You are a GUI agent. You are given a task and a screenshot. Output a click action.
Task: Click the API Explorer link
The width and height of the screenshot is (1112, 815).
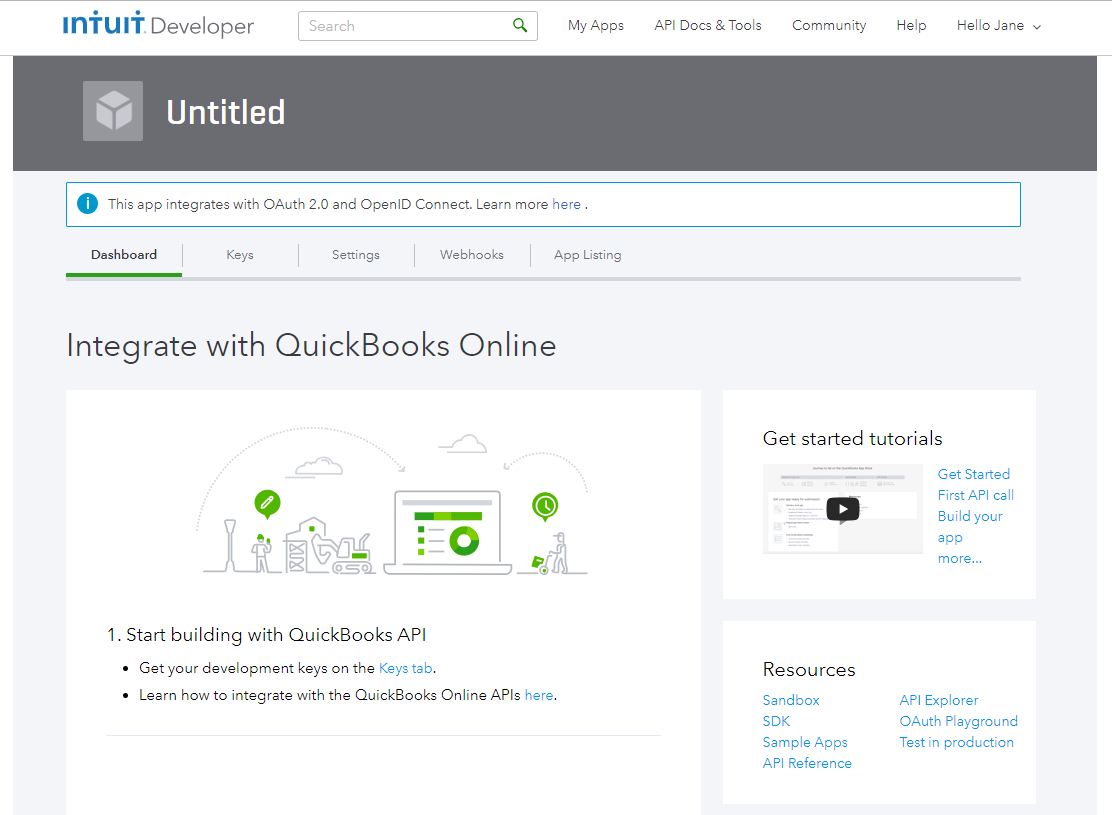938,700
